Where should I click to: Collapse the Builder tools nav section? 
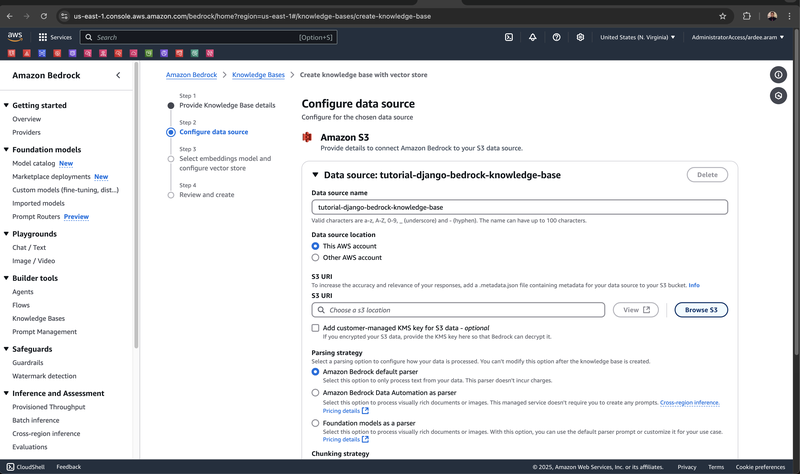(x=6, y=278)
